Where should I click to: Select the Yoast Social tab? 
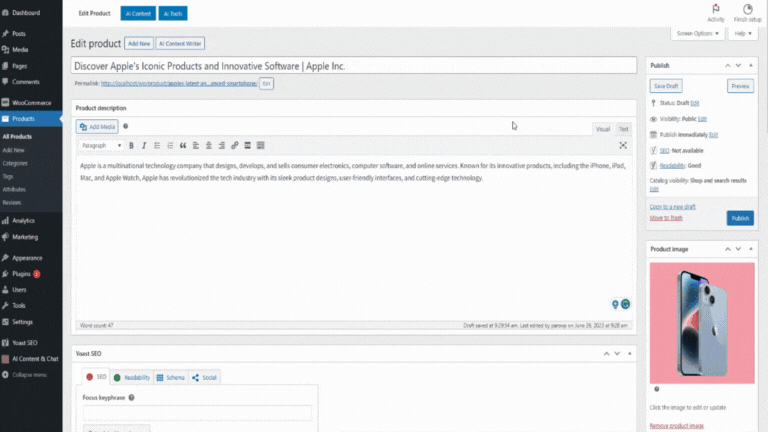204,377
